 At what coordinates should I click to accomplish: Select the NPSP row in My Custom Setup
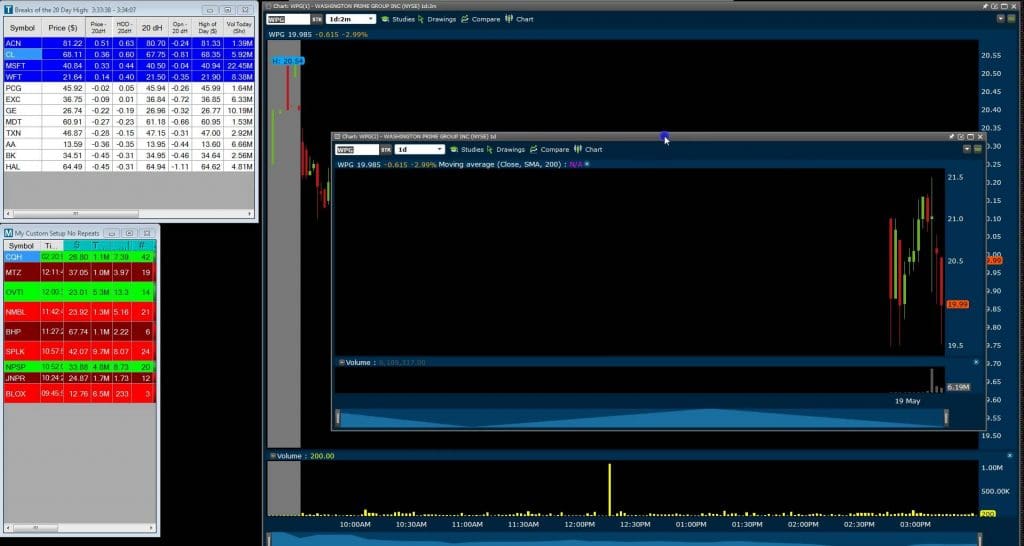(80, 367)
